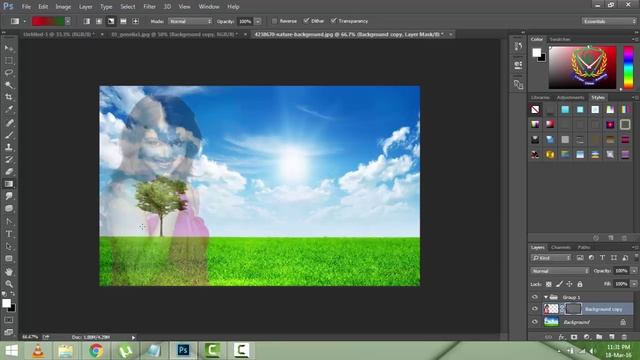Switch to the Swatches tab
Viewport: 640px width, 360px height.
pos(560,39)
